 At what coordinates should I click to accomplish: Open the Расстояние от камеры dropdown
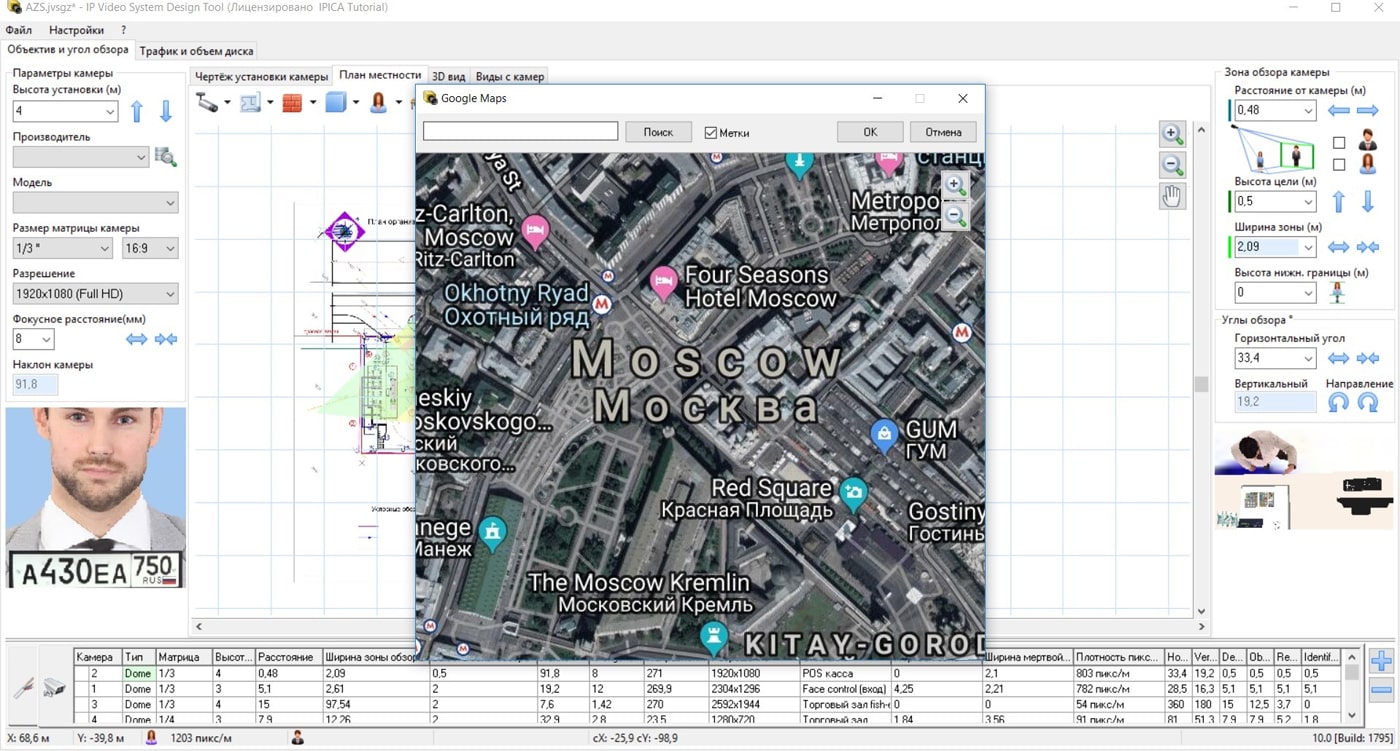pyautogui.click(x=1308, y=111)
